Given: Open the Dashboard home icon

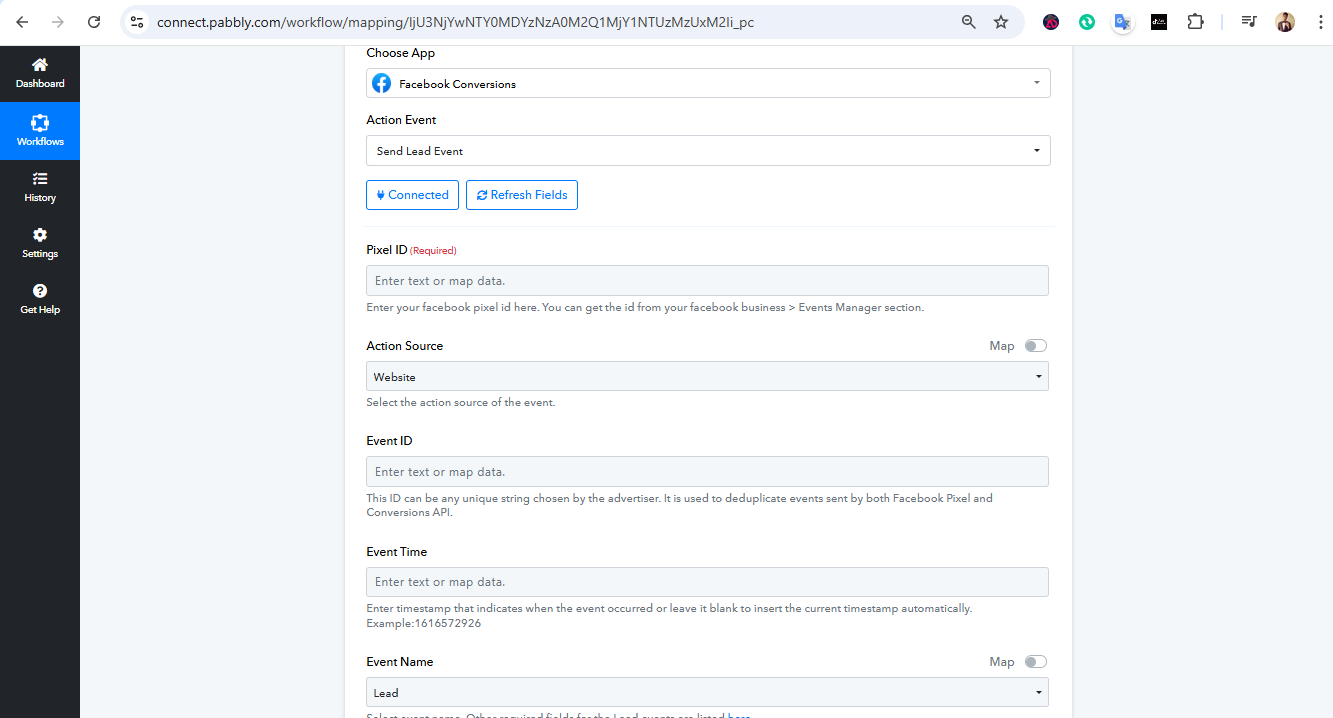Looking at the screenshot, I should (x=40, y=66).
